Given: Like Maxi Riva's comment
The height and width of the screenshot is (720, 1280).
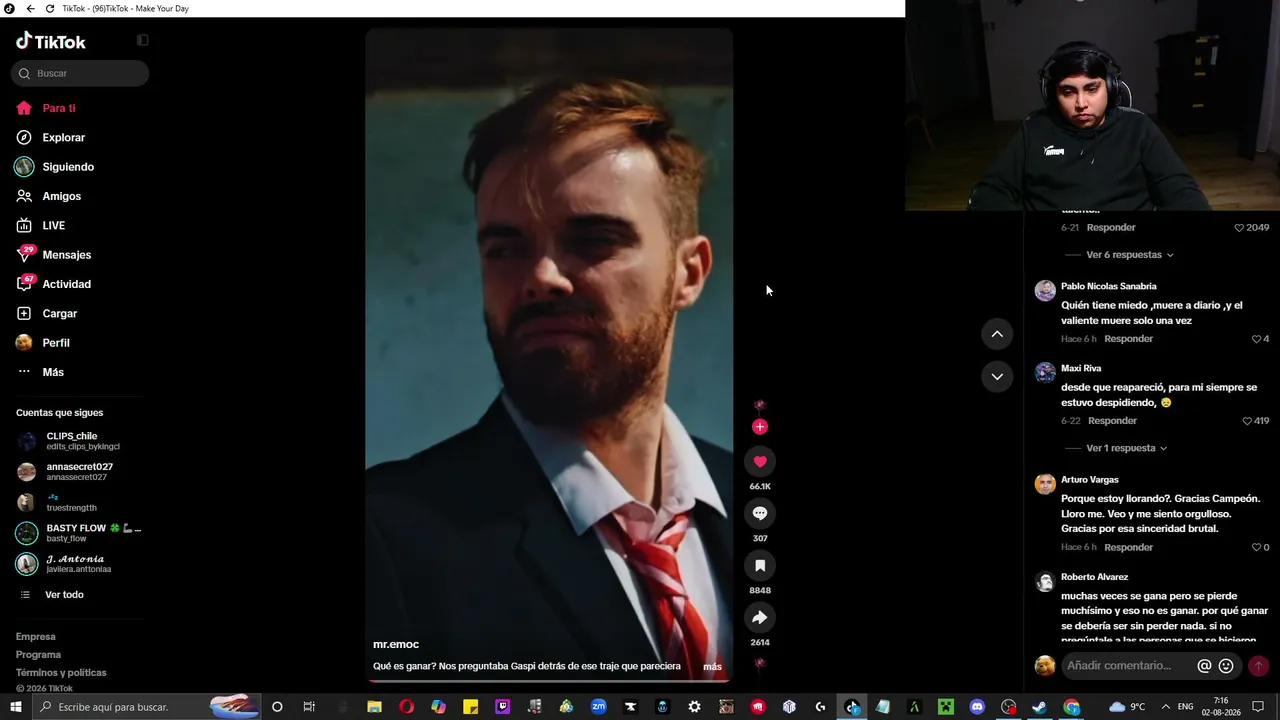Looking at the screenshot, I should (1247, 421).
